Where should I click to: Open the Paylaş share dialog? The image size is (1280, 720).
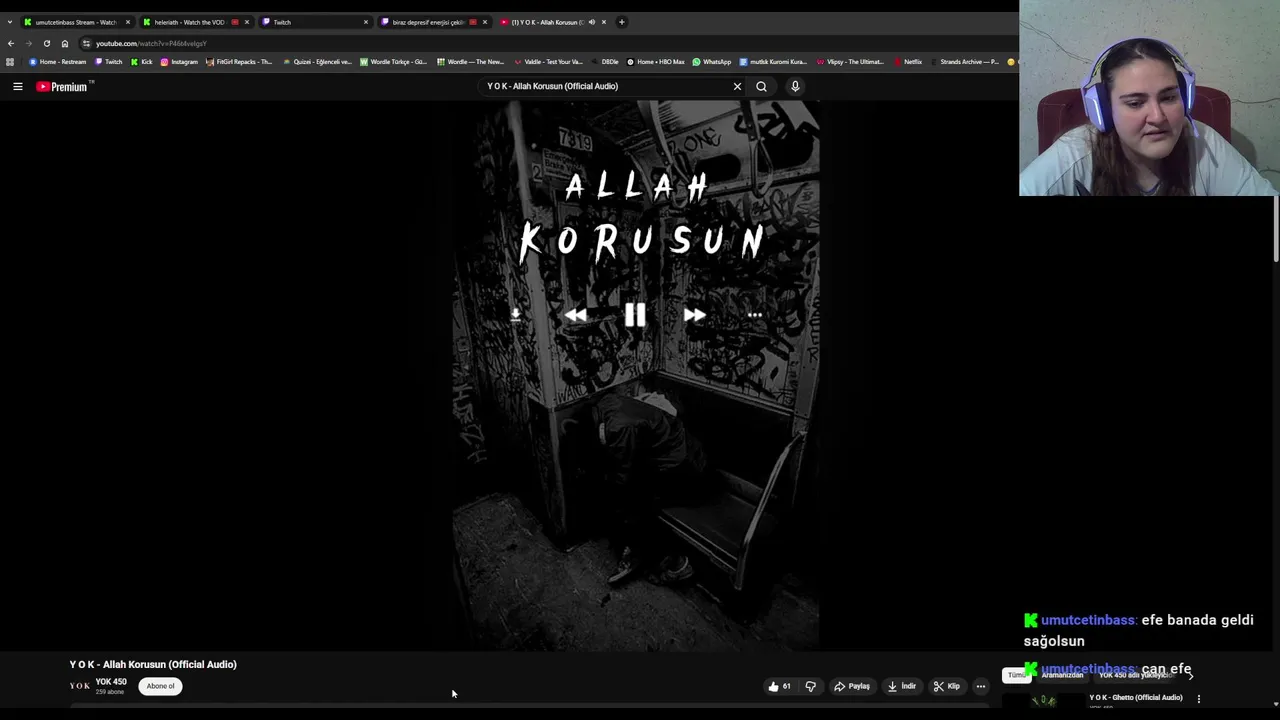point(852,686)
